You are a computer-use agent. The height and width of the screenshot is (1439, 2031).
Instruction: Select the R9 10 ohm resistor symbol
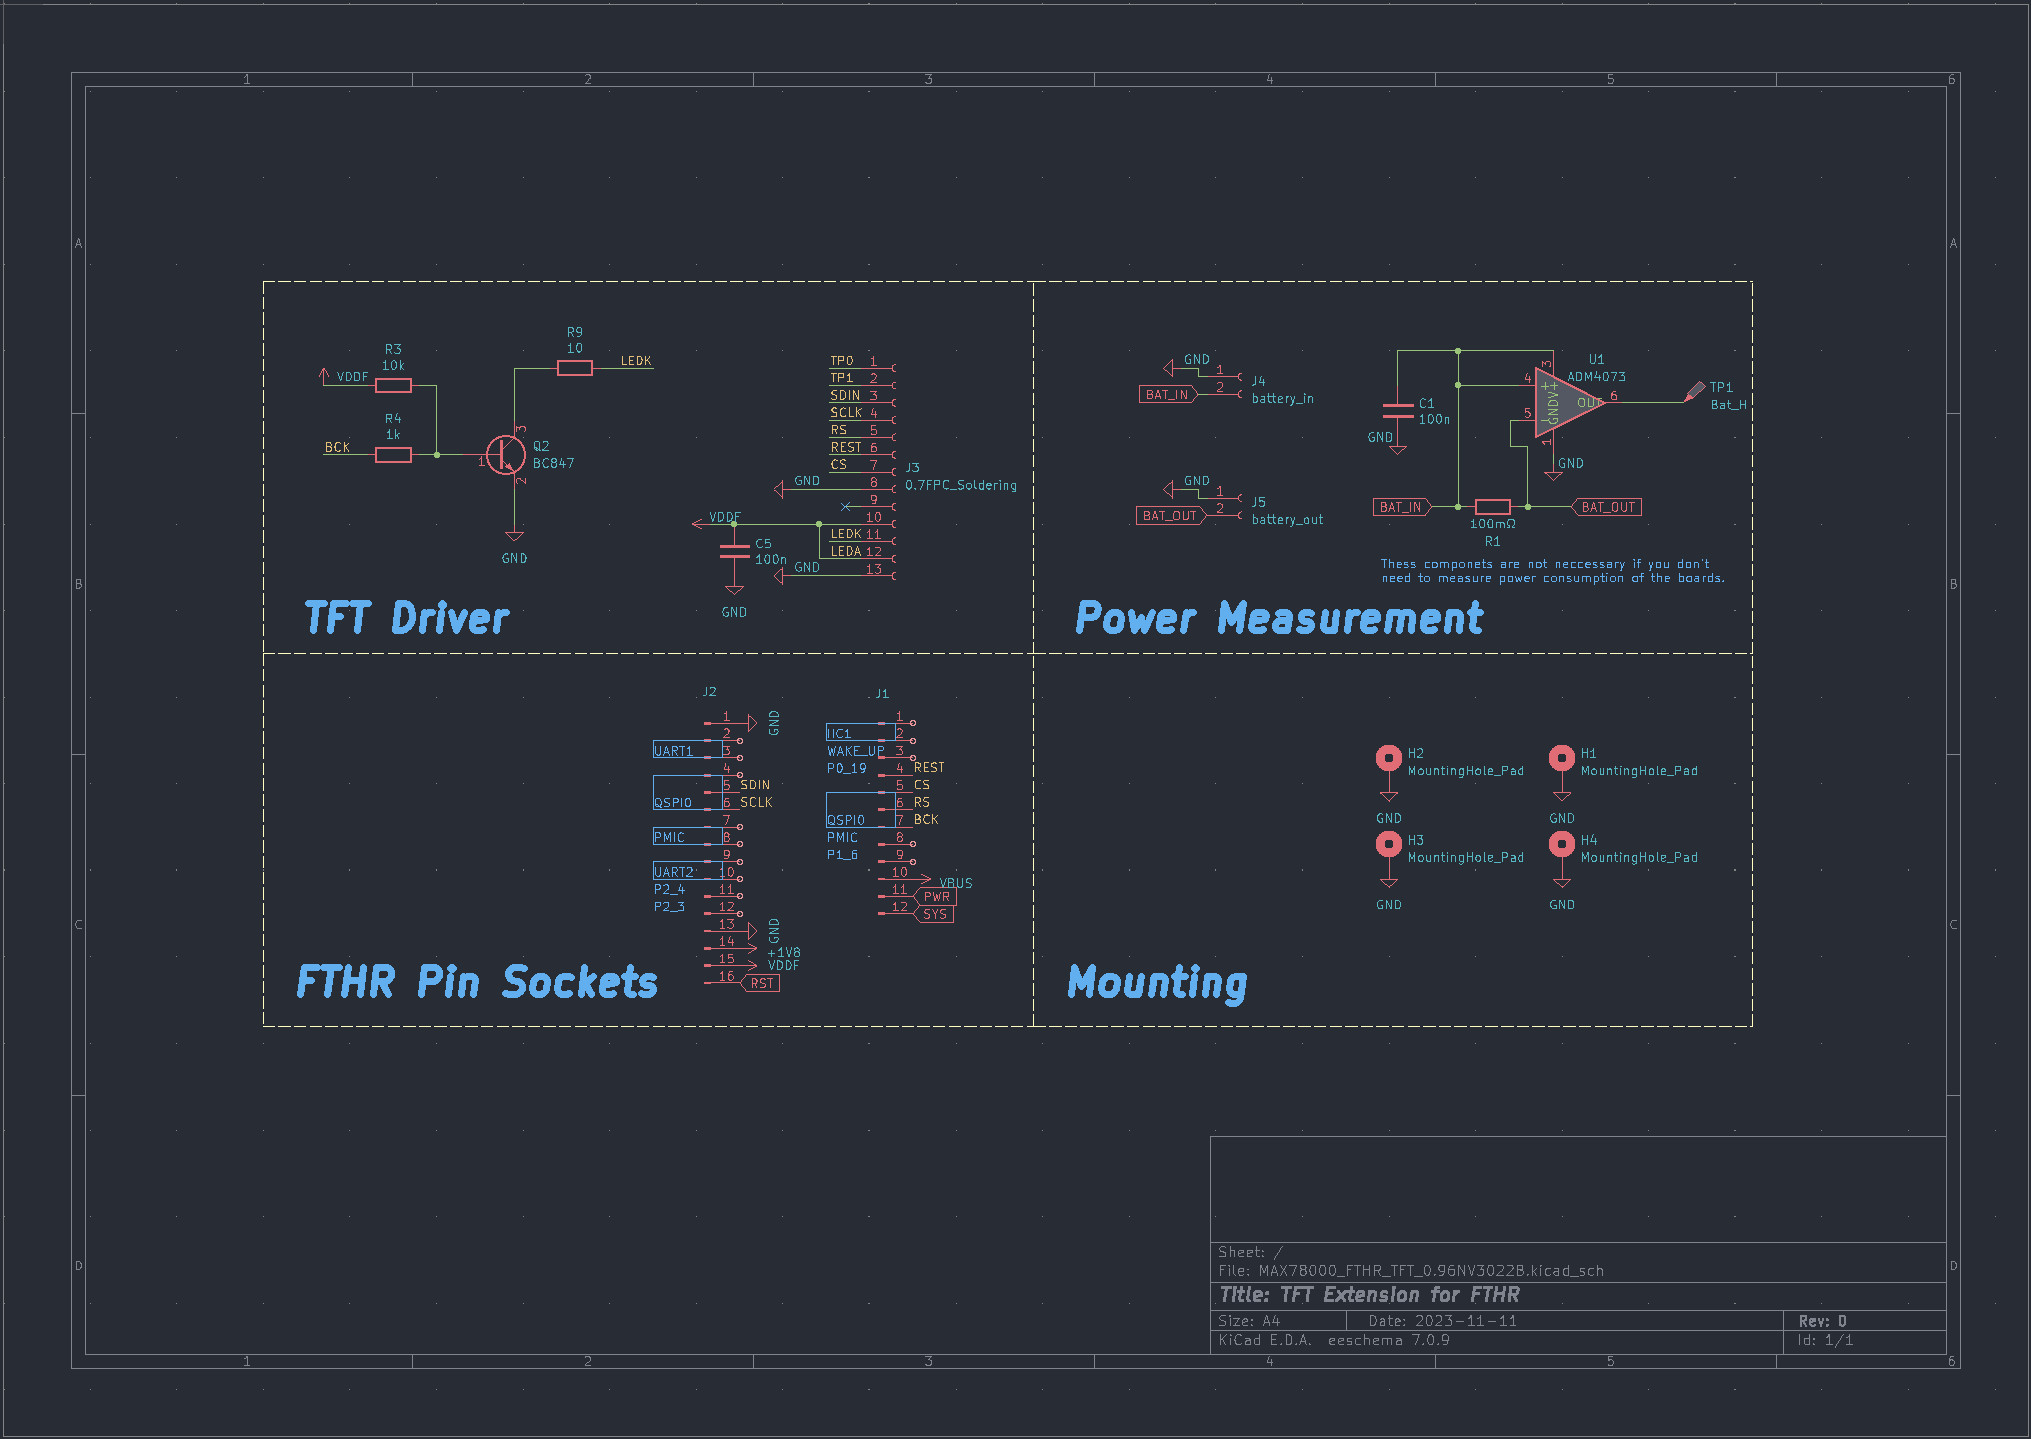[574, 368]
